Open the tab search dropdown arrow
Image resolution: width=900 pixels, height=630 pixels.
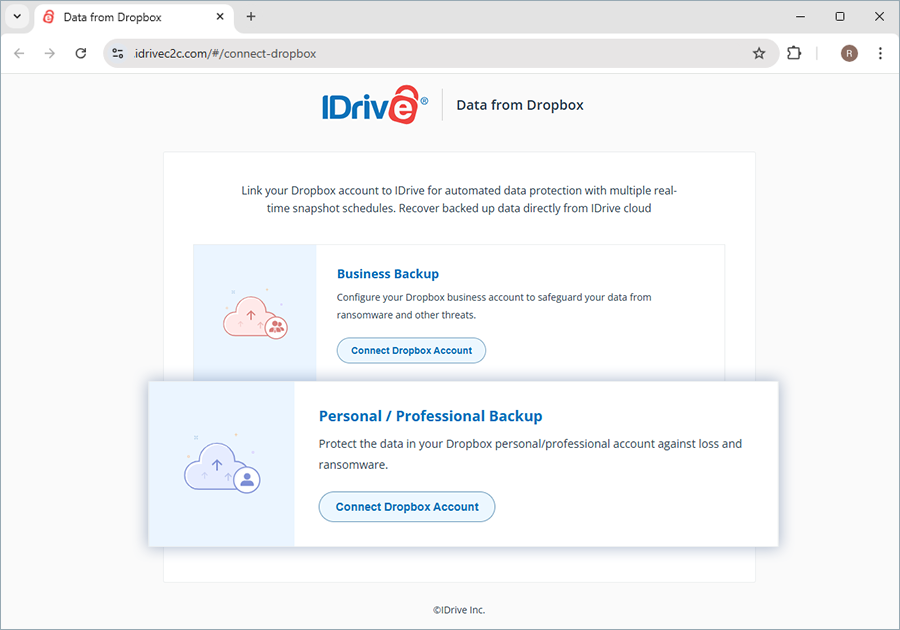tap(17, 17)
